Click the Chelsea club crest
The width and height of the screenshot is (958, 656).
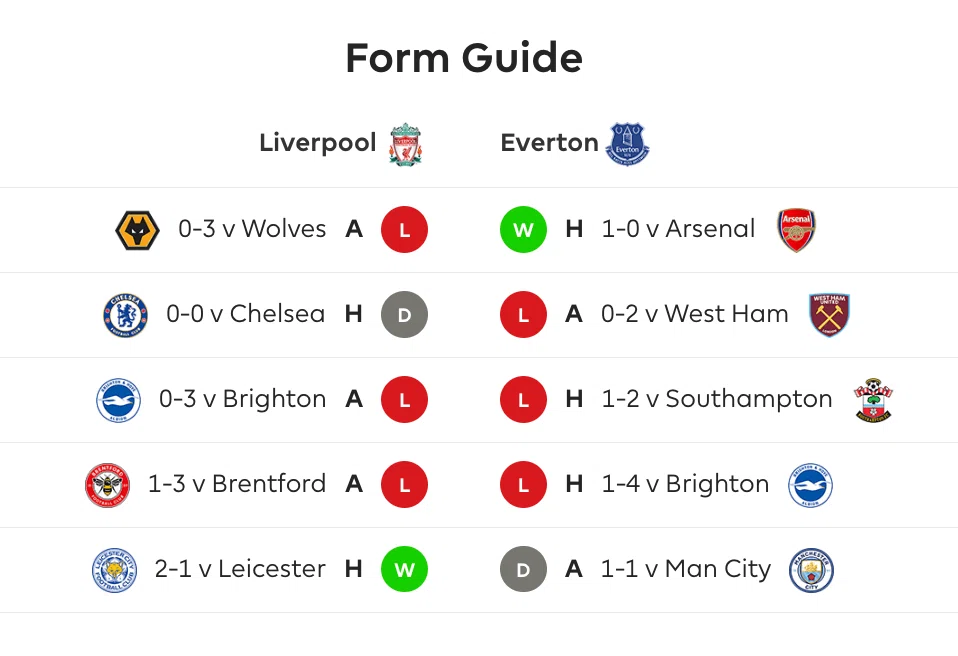(x=126, y=315)
